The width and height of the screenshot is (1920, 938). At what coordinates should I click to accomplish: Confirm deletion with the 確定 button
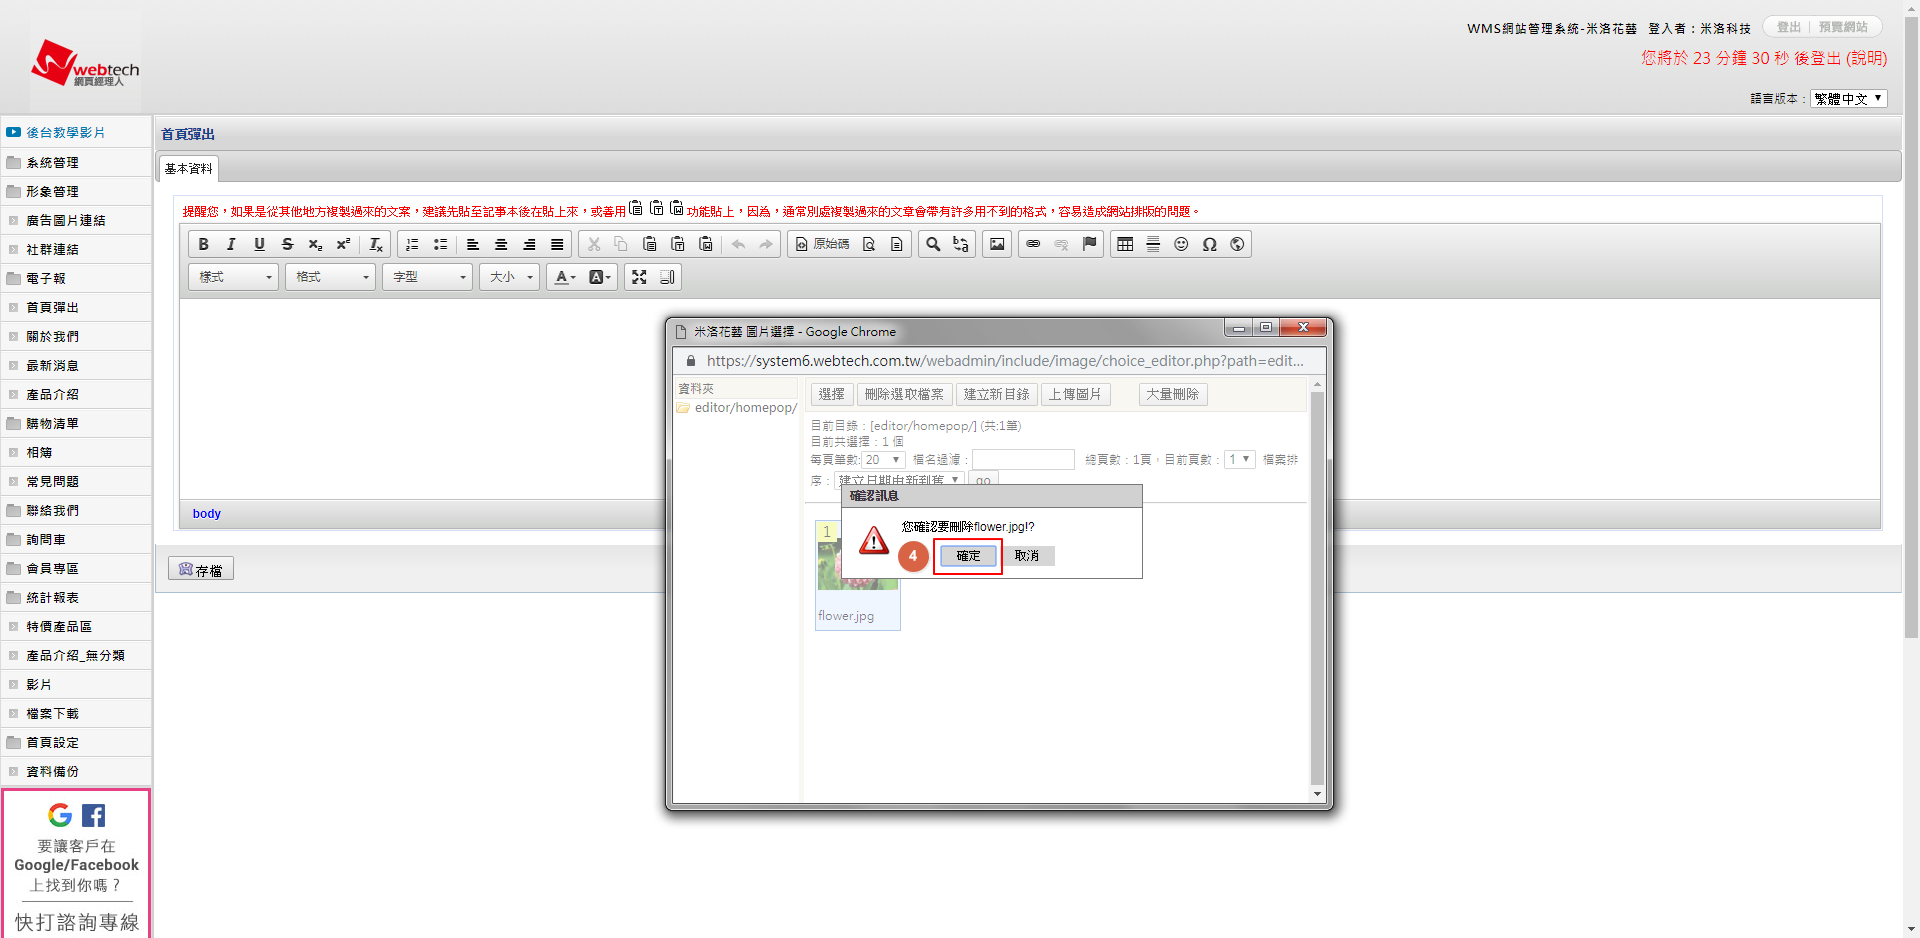[967, 556]
